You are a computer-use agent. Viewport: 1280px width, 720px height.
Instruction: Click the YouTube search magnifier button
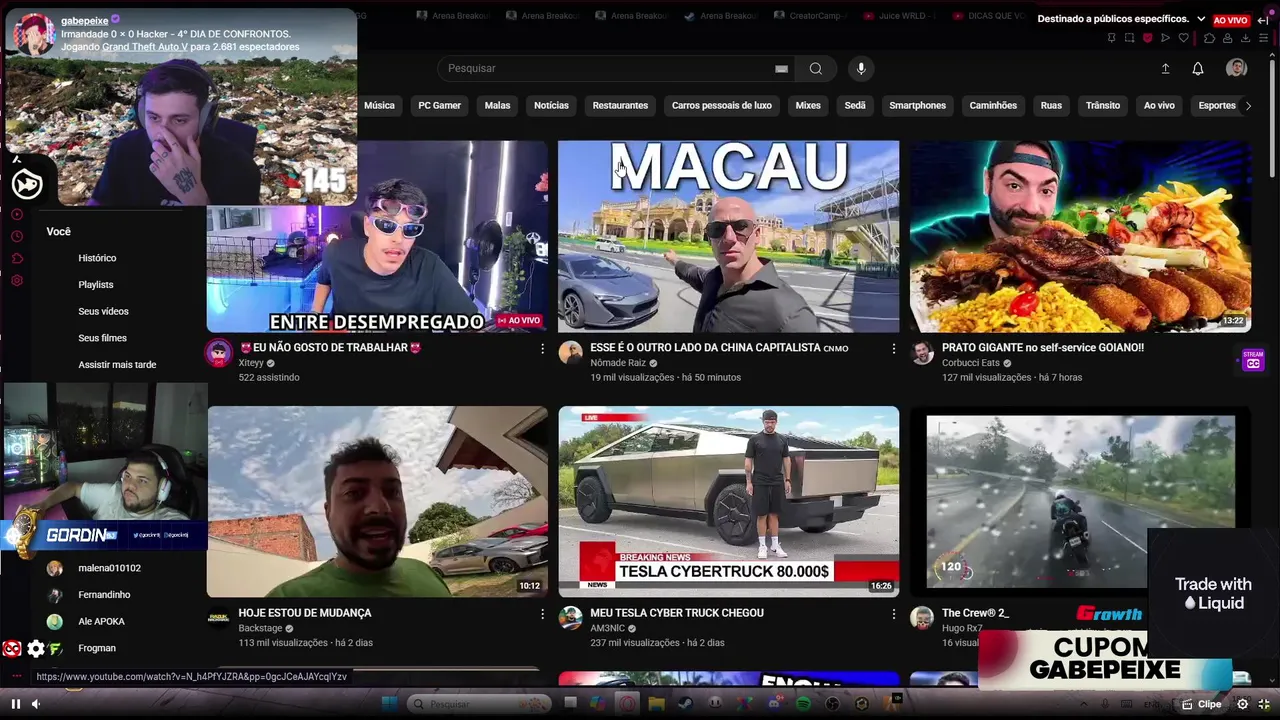(816, 68)
